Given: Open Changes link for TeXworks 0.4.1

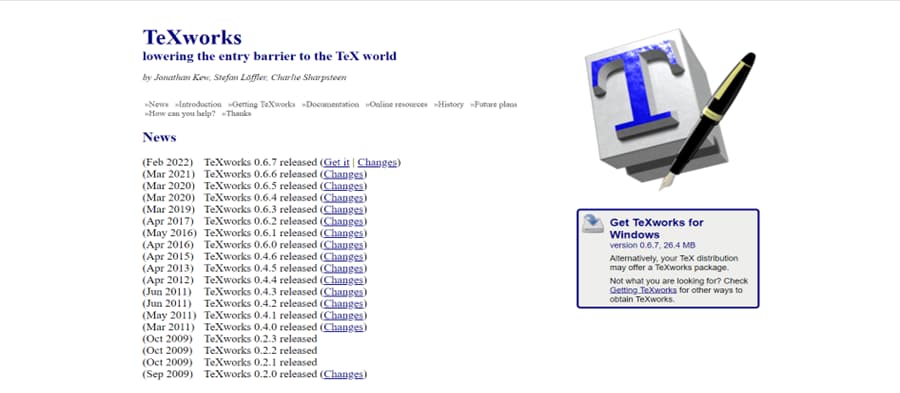Looking at the screenshot, I should pos(343,315).
